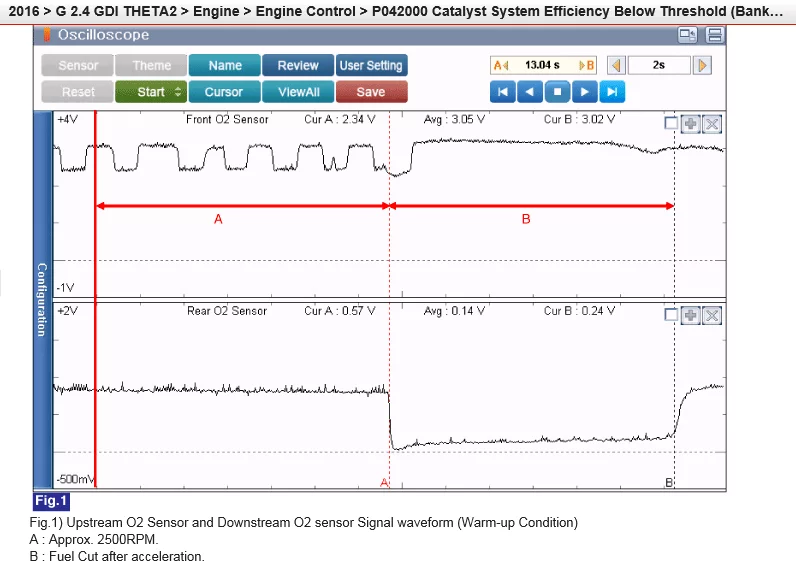796x561 pixels.
Task: Toggle the Rear O2 Sensor channel checkbox
Action: 671,315
